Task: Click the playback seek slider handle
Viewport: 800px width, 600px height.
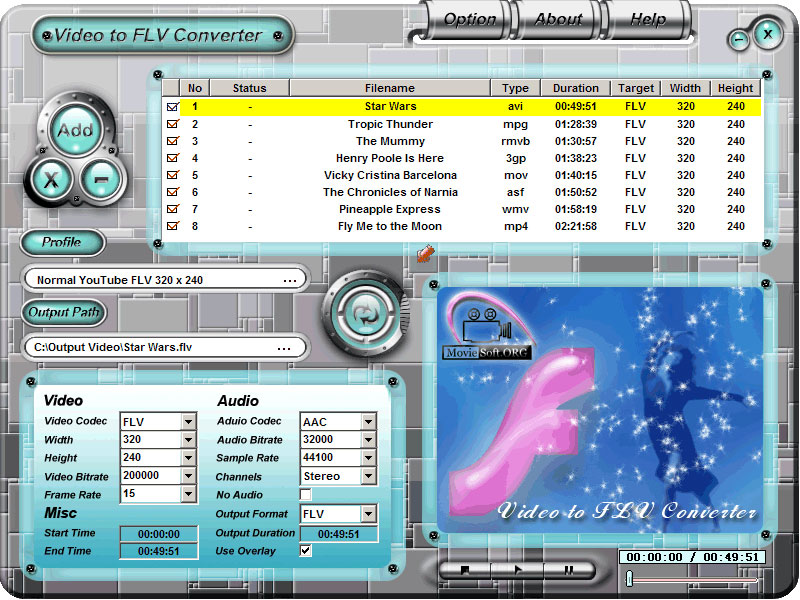Action: click(x=629, y=578)
